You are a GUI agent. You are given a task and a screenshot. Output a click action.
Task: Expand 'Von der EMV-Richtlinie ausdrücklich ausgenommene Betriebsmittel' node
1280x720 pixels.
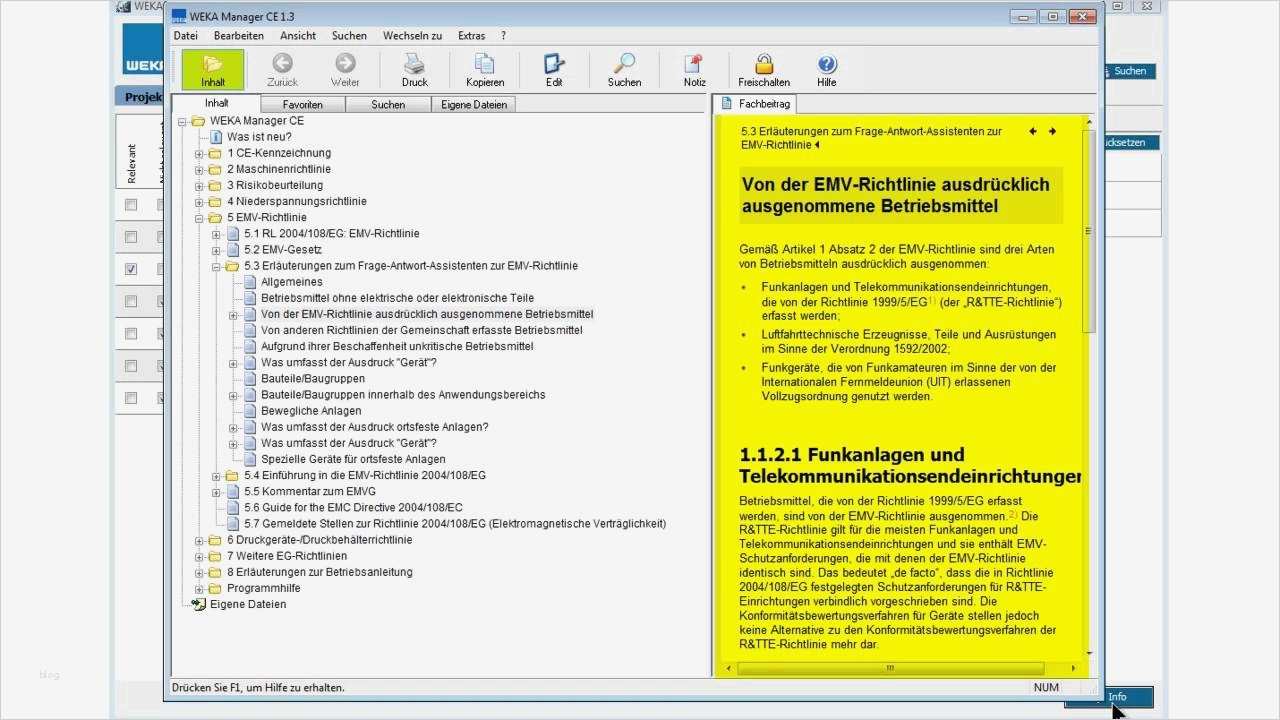pyautogui.click(x=233, y=314)
